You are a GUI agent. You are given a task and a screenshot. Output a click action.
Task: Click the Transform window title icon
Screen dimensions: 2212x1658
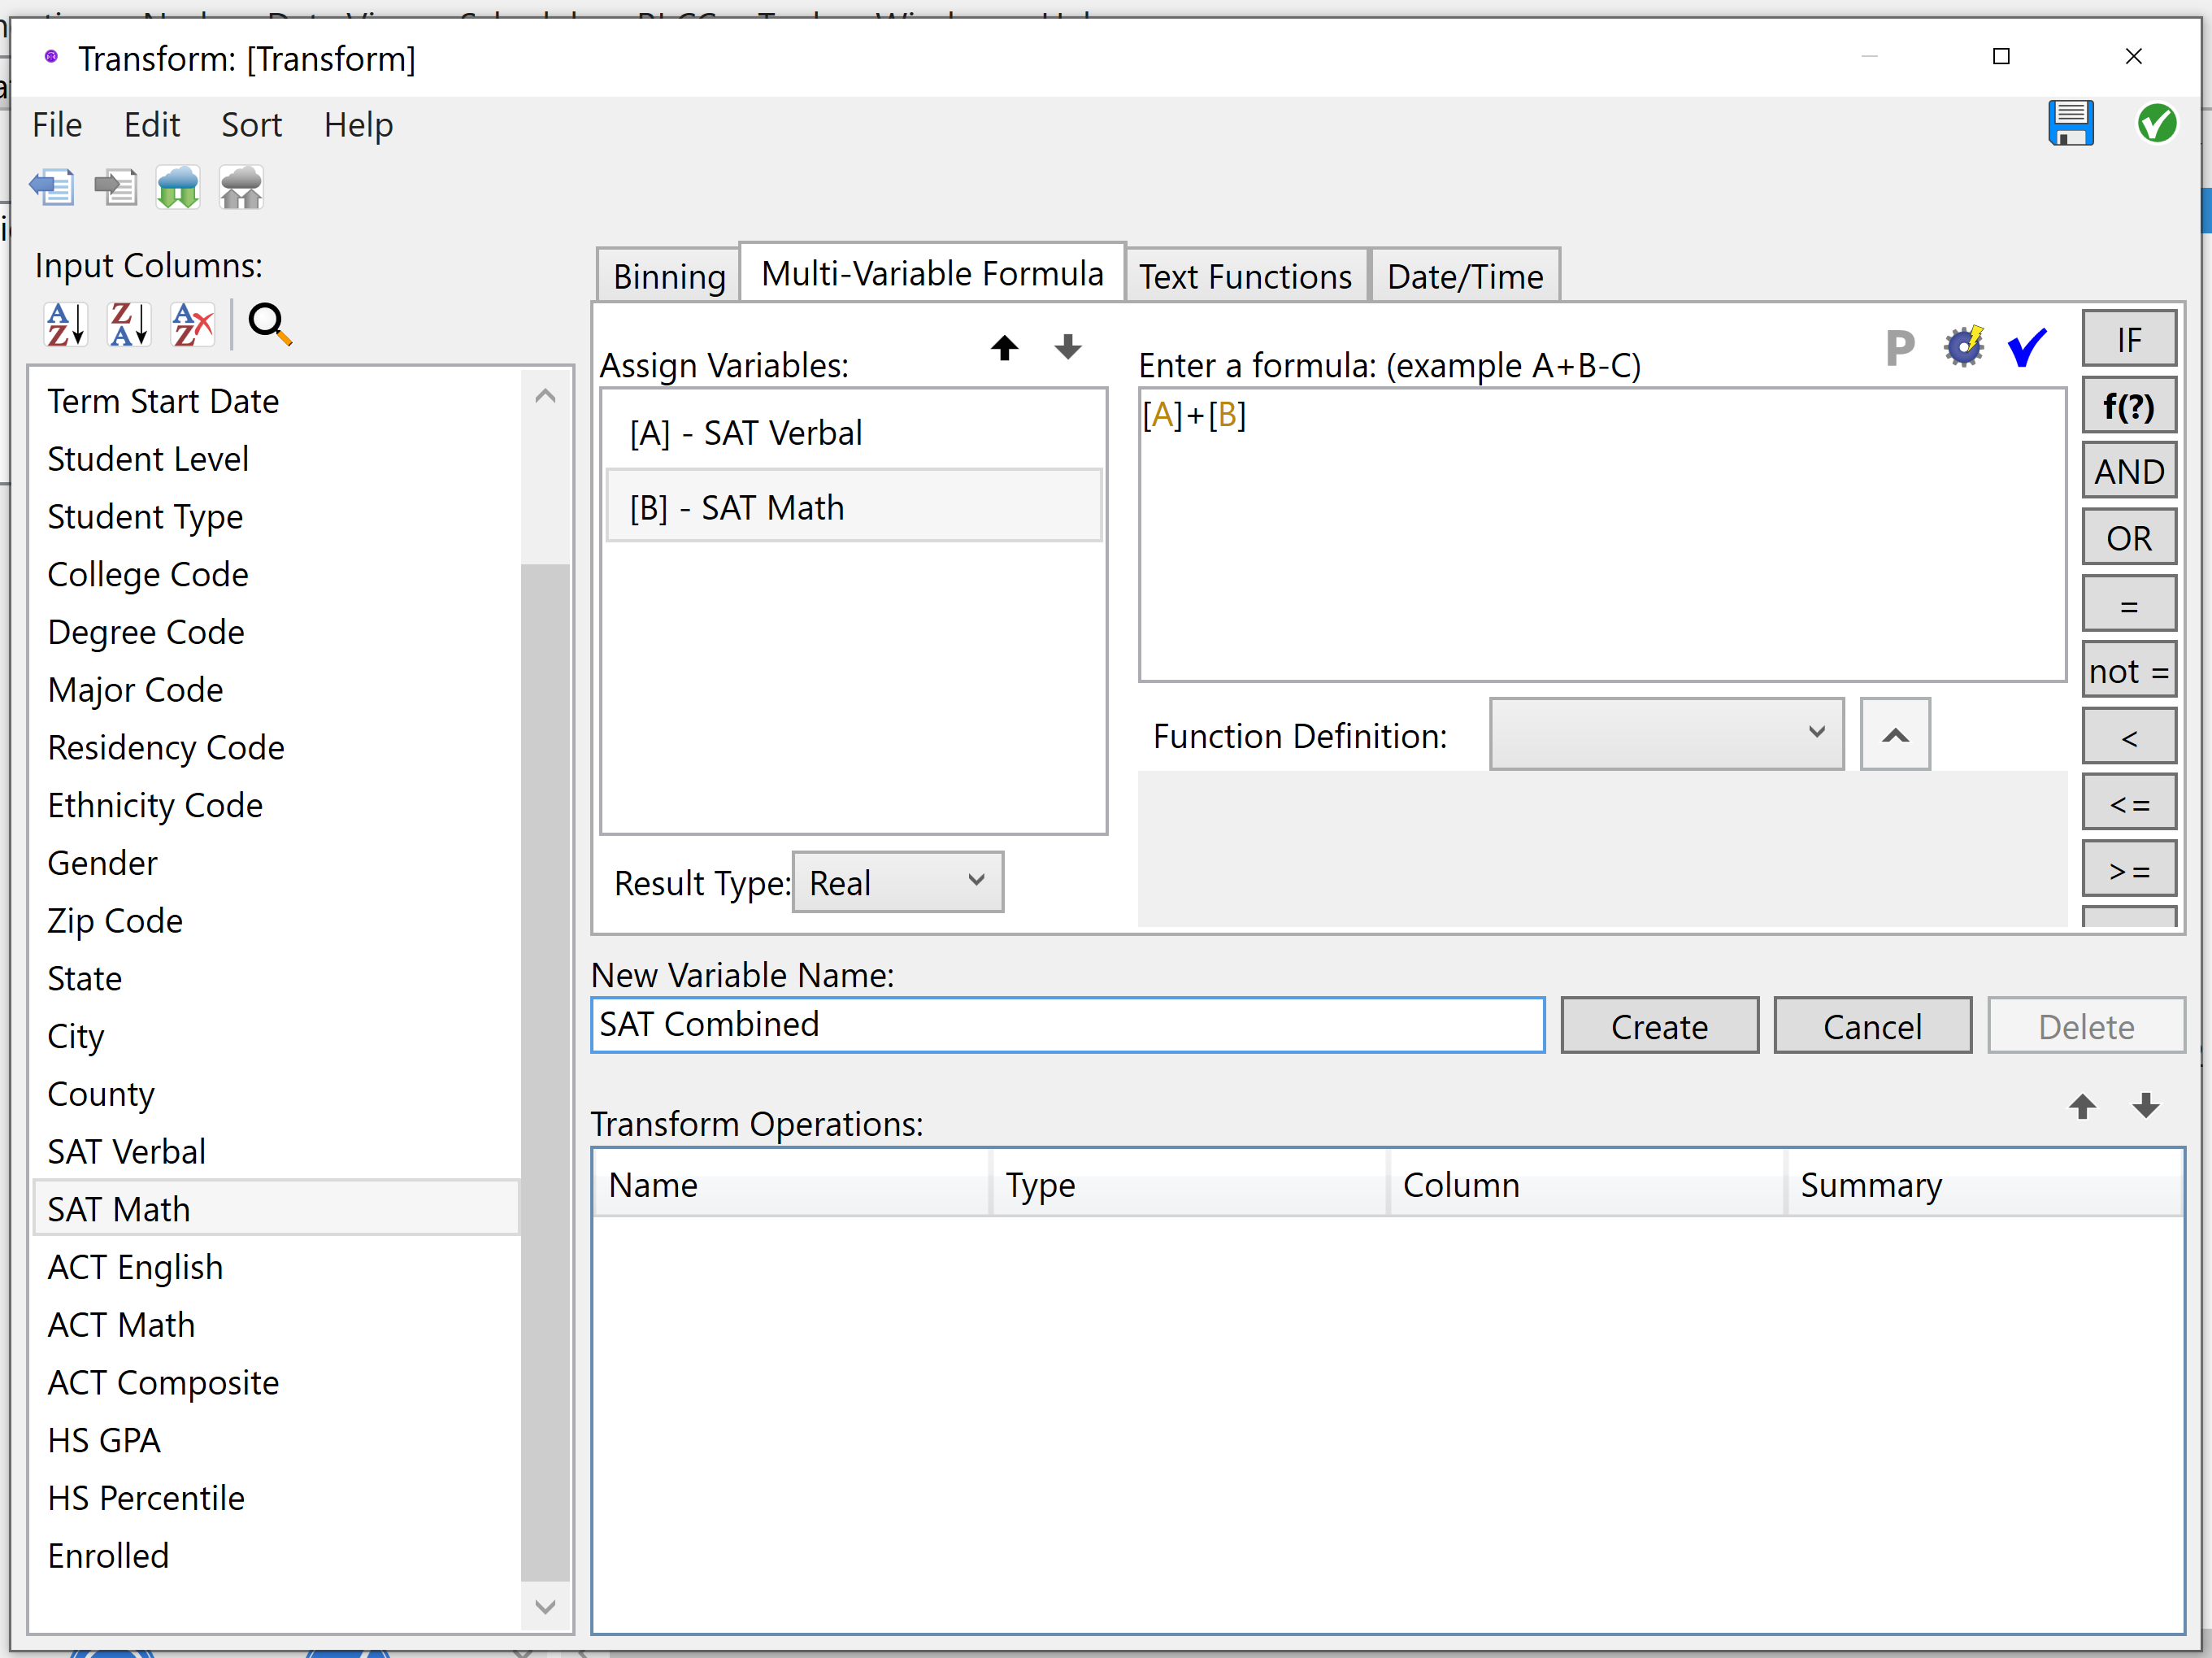point(51,57)
